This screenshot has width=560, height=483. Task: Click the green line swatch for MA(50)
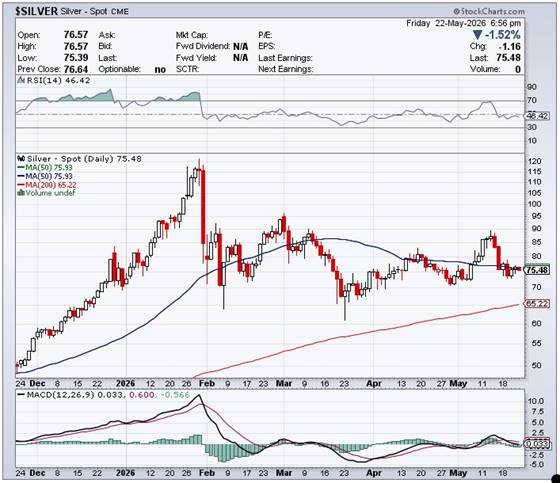[x=21, y=167]
